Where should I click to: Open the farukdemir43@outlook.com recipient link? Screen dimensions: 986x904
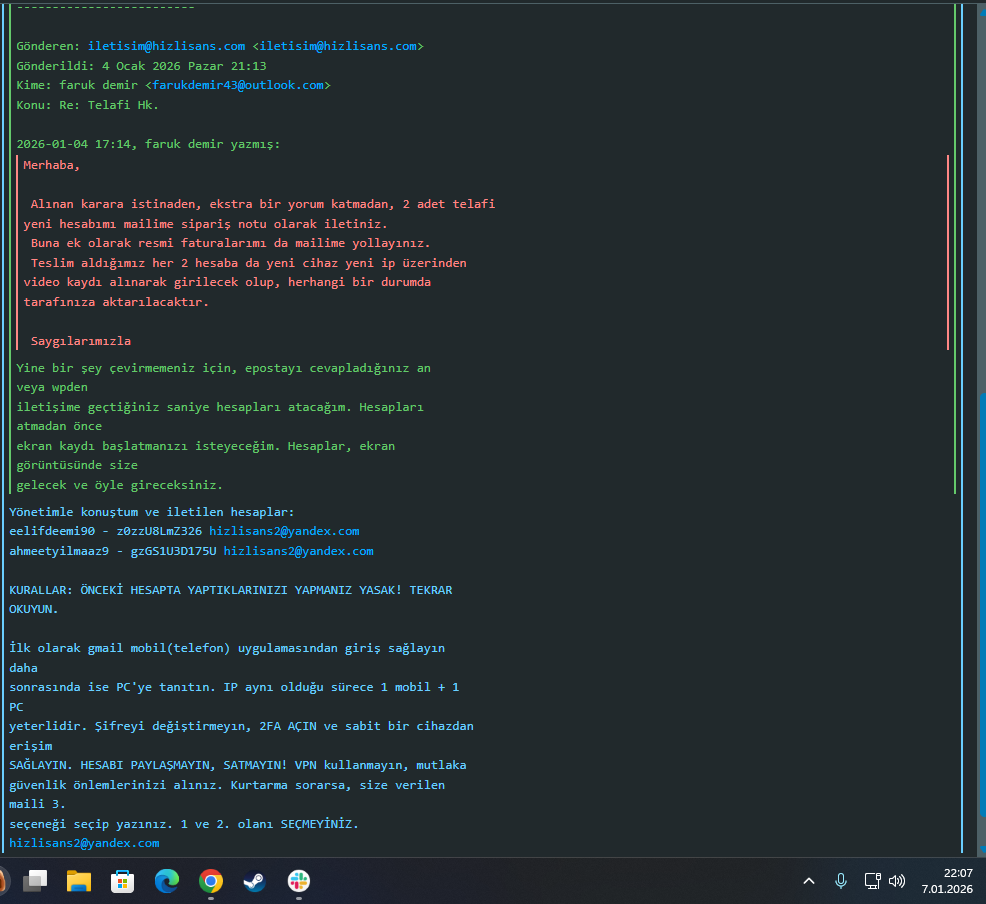pos(238,85)
